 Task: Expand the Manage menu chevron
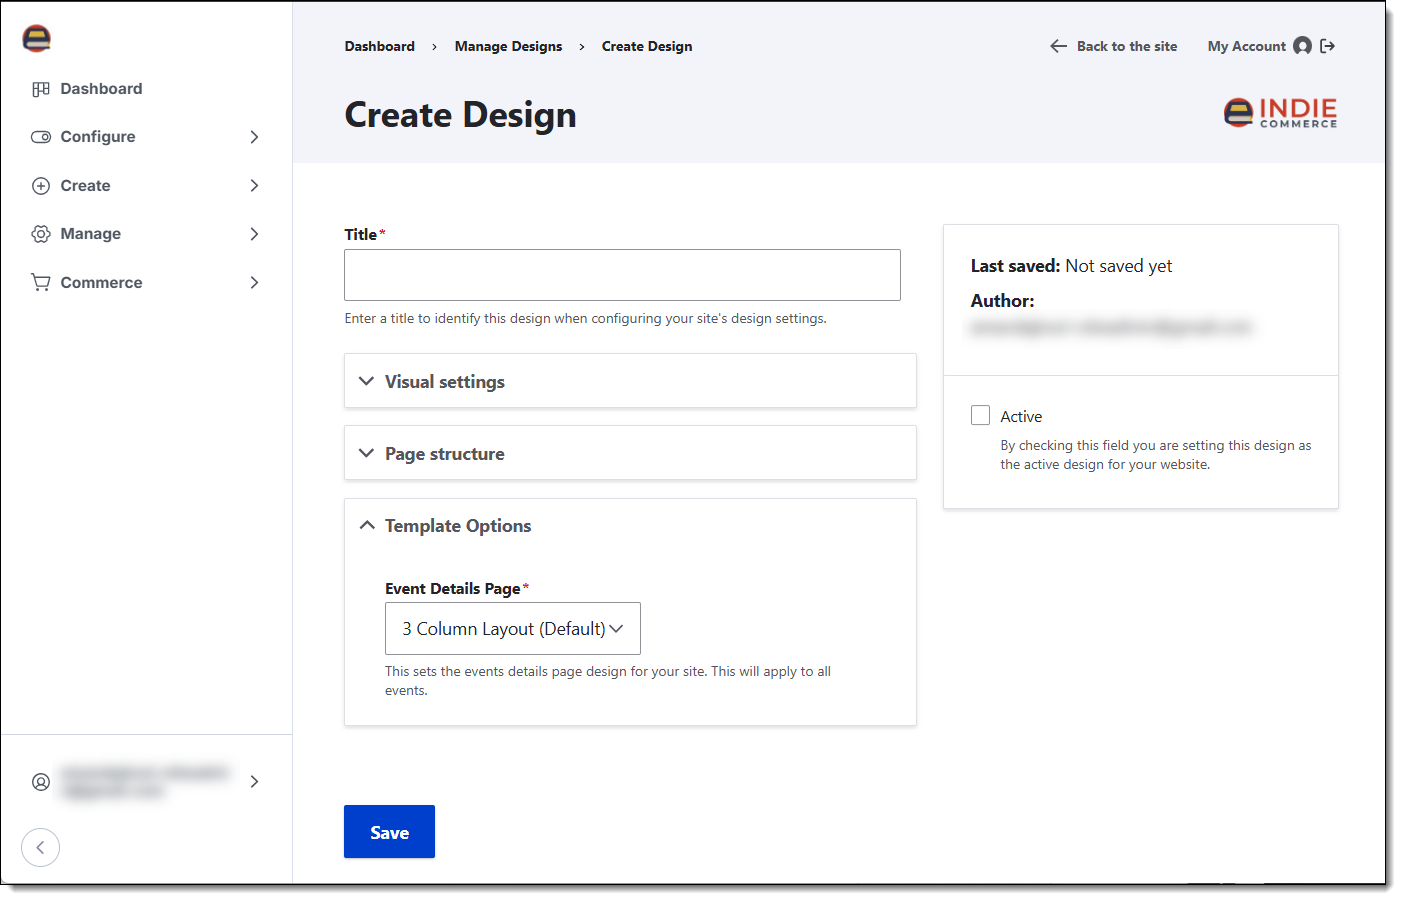point(254,234)
